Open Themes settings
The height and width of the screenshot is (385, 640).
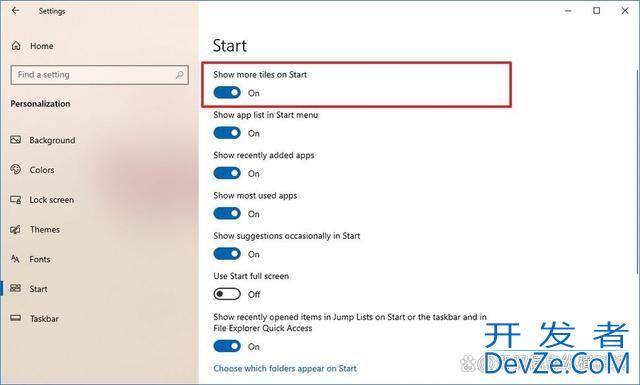pos(45,229)
